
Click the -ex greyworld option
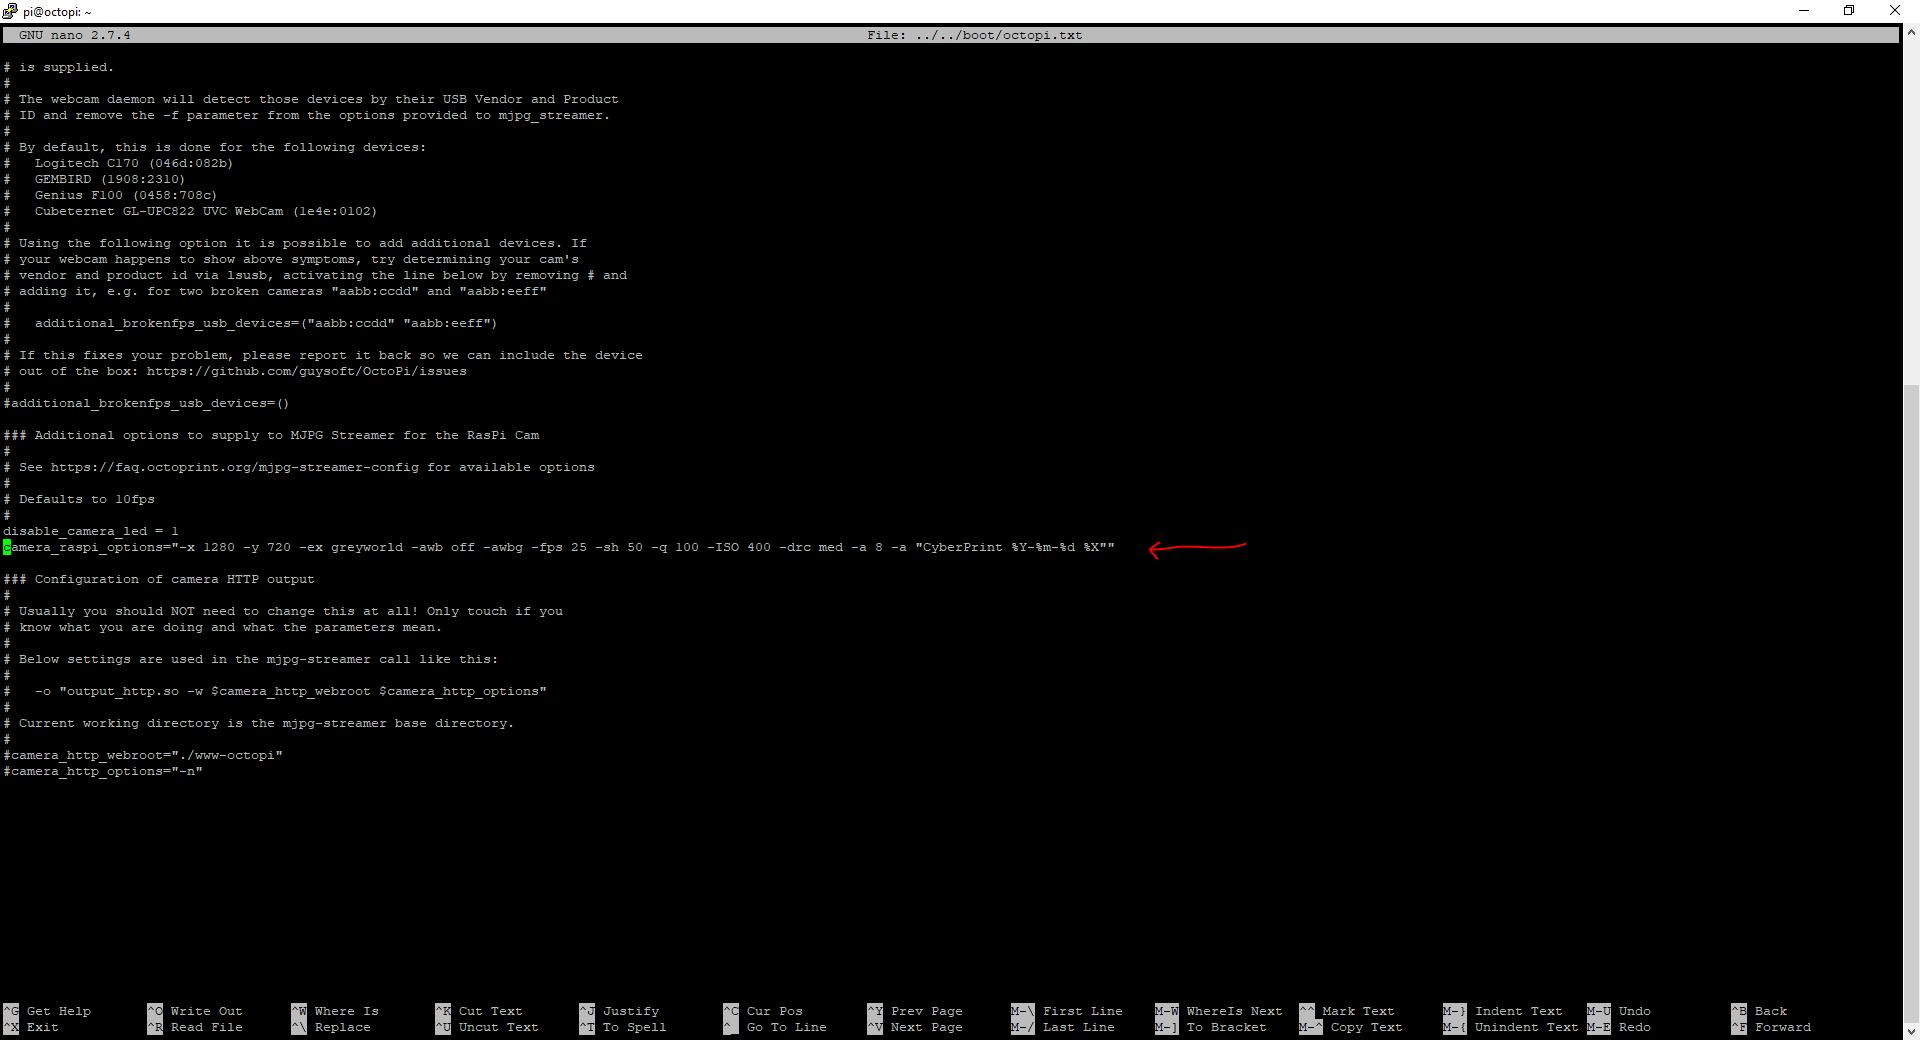[351, 547]
